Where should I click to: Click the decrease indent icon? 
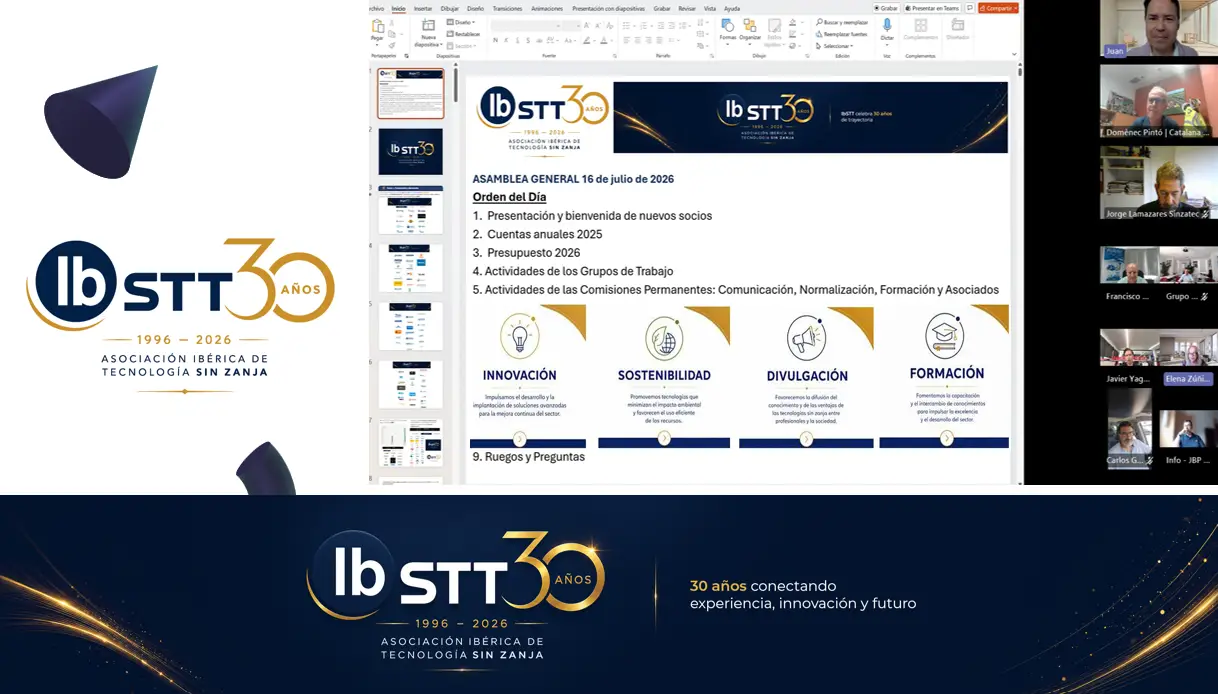point(660,26)
